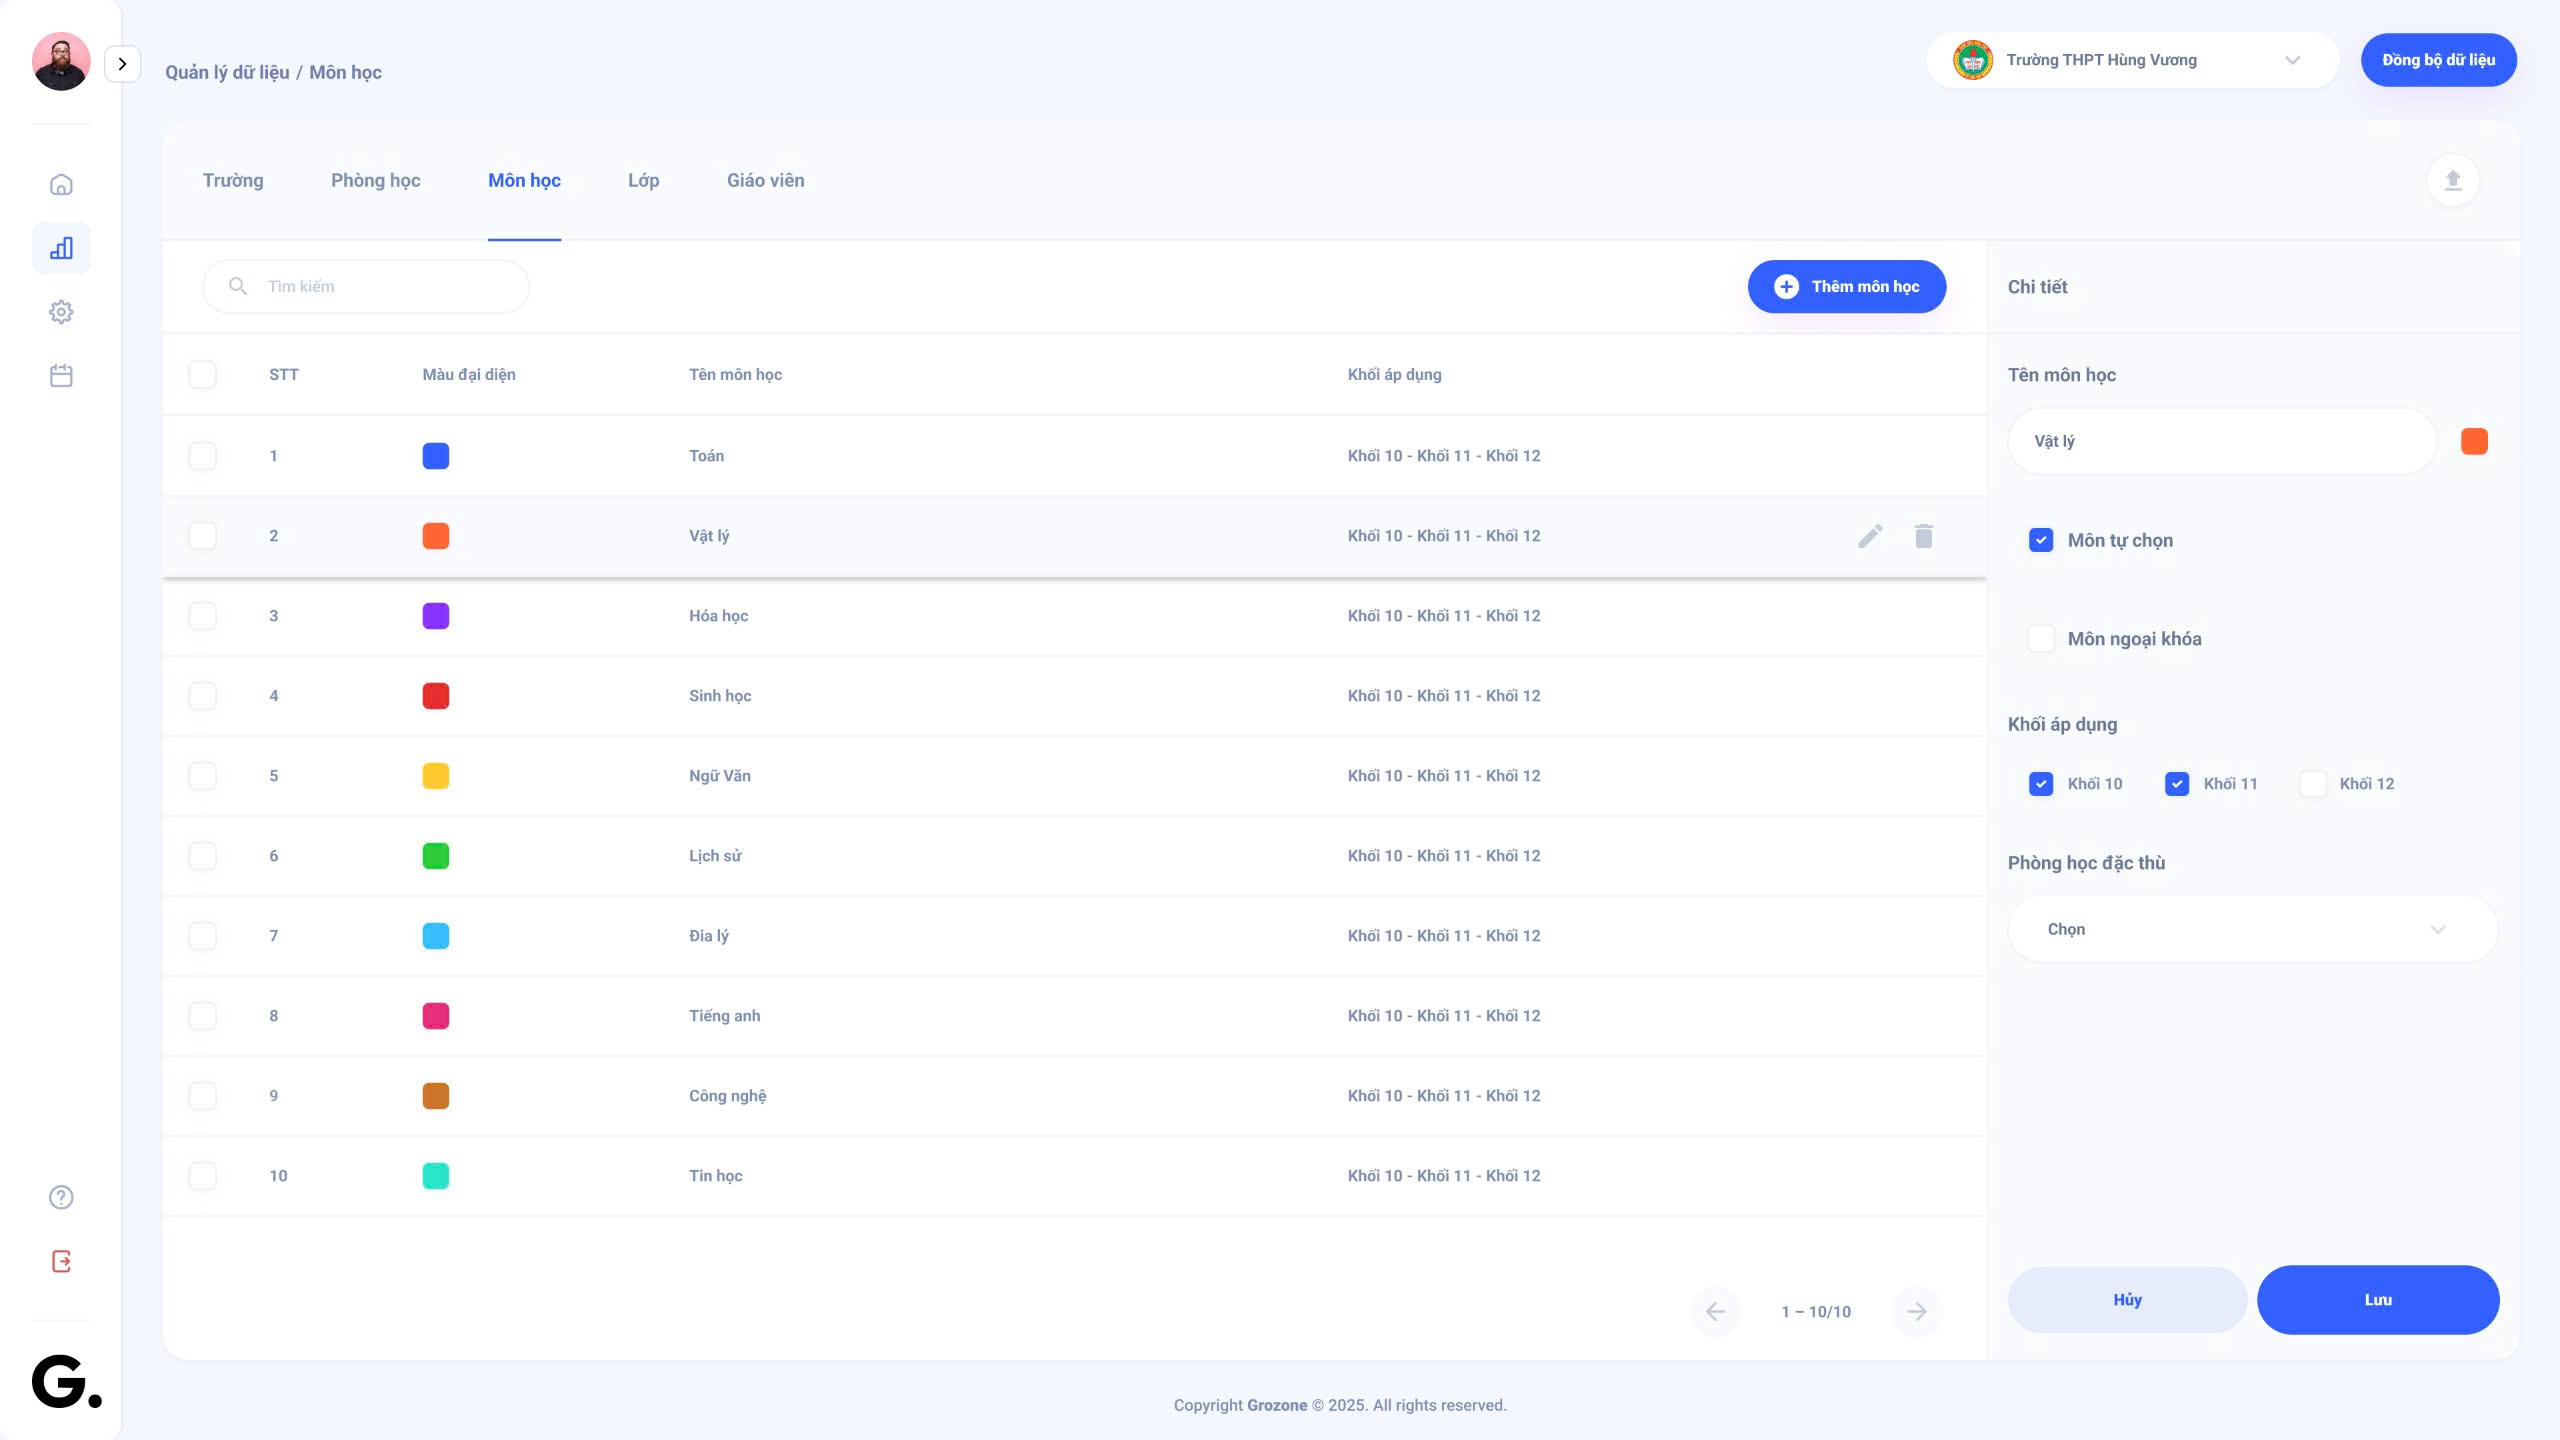Switch to the Phòng học tab

click(375, 181)
